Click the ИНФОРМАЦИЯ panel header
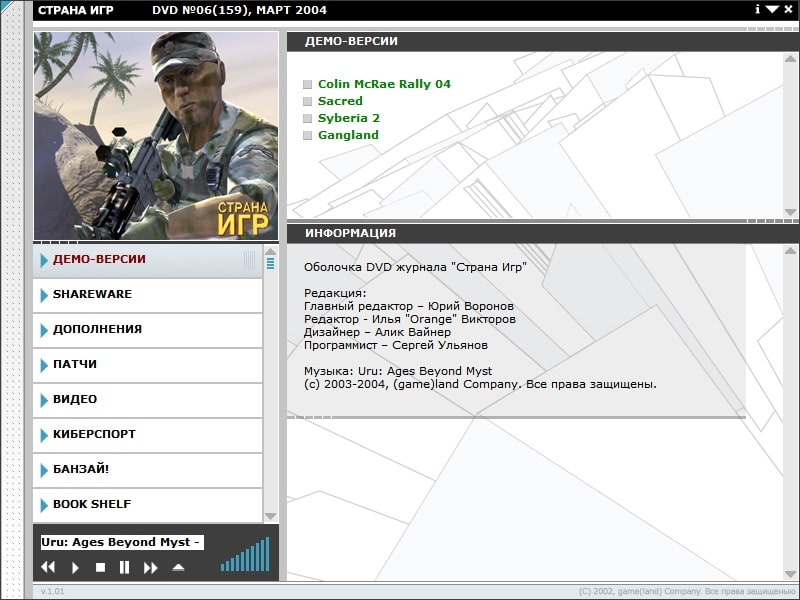Image resolution: width=800 pixels, height=600 pixels. pos(543,233)
